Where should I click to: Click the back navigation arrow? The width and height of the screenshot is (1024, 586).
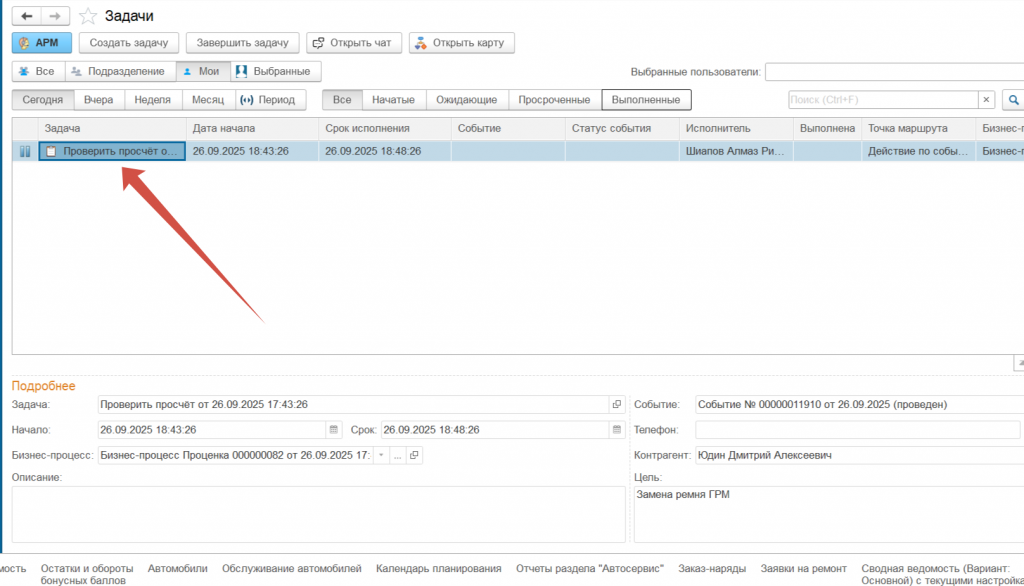(x=27, y=16)
